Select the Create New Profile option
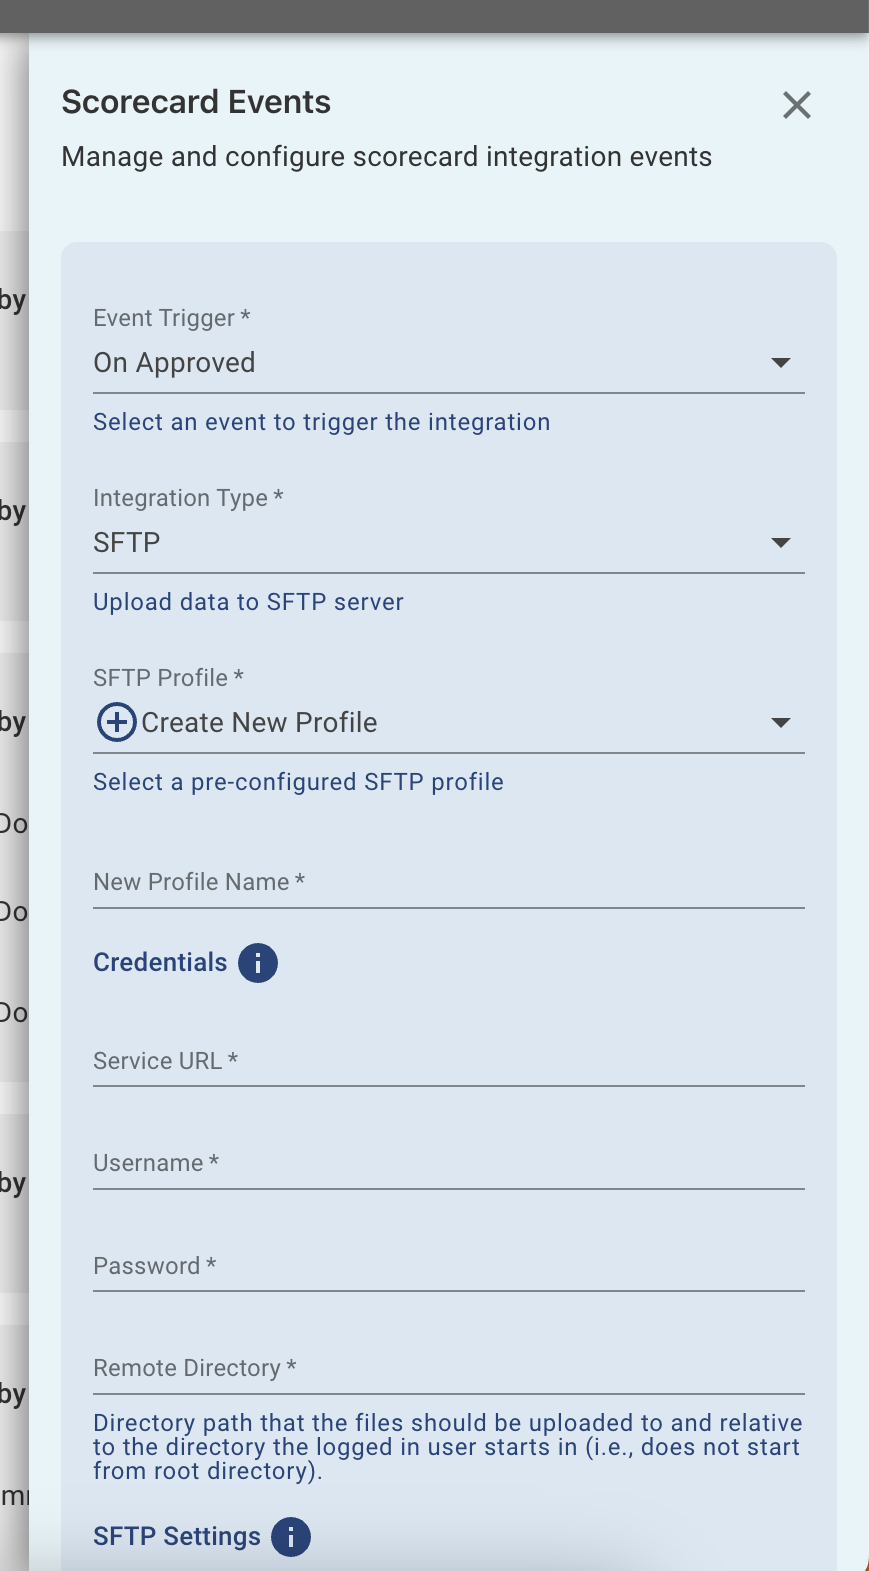This screenshot has width=869, height=1571. click(259, 722)
